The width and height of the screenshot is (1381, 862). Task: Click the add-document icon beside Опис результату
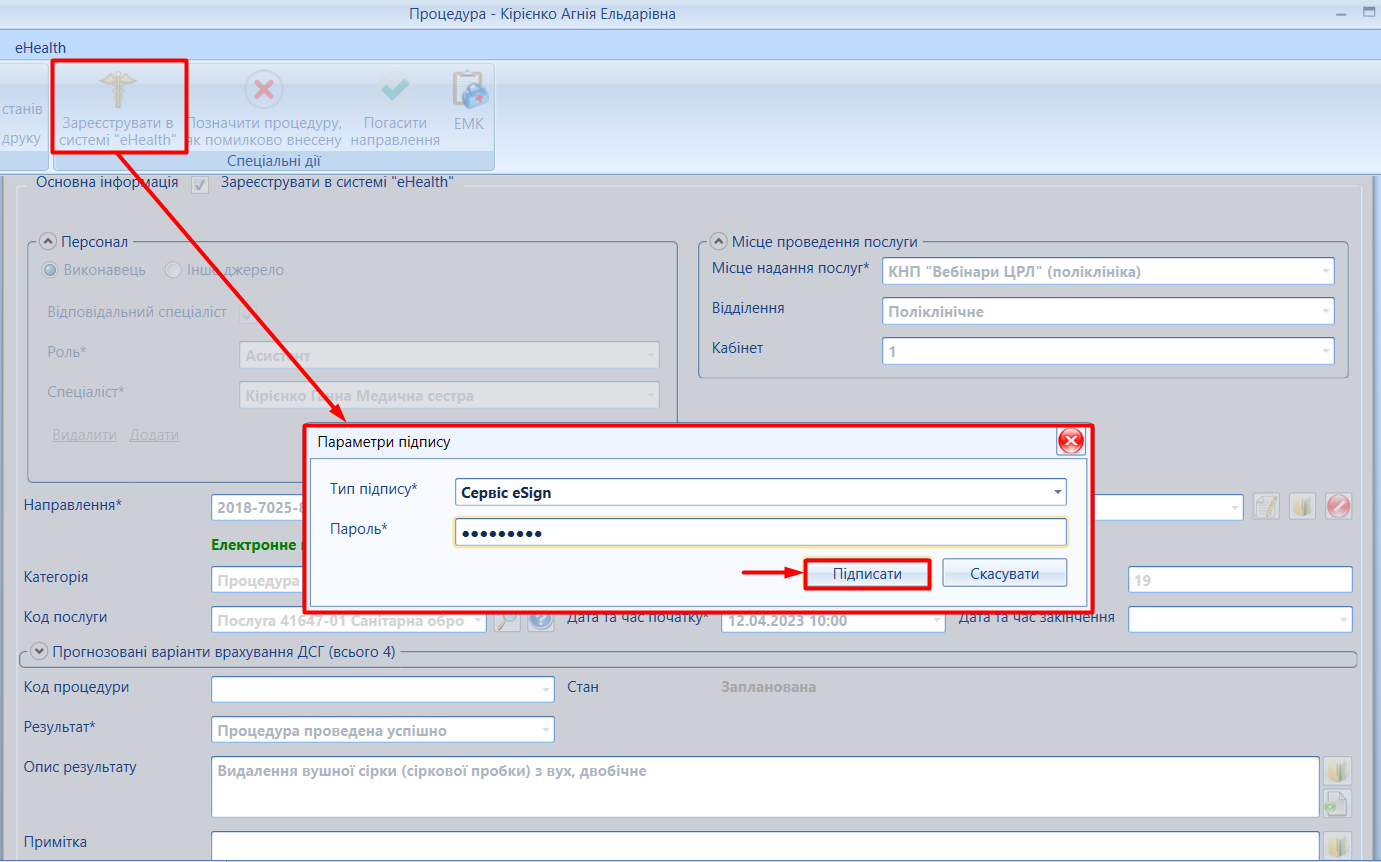pos(1337,803)
